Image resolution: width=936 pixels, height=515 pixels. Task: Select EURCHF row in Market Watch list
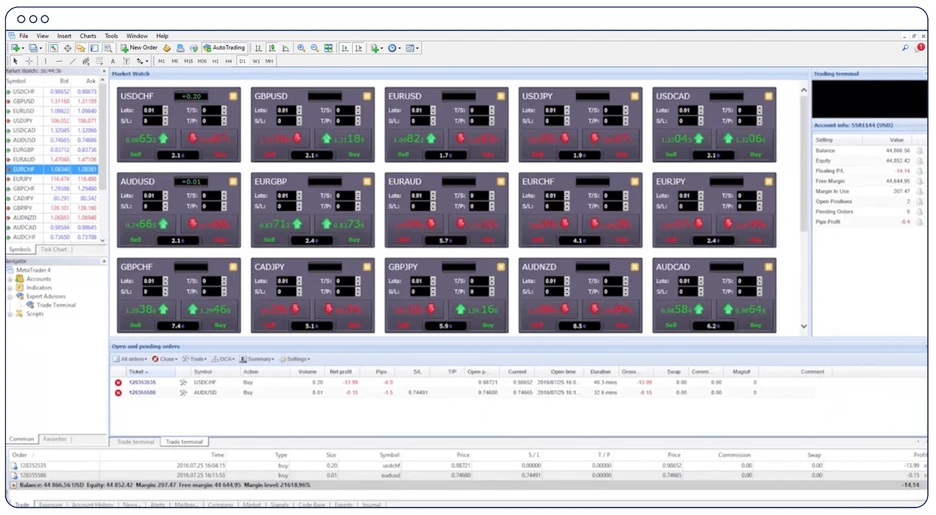click(52, 169)
